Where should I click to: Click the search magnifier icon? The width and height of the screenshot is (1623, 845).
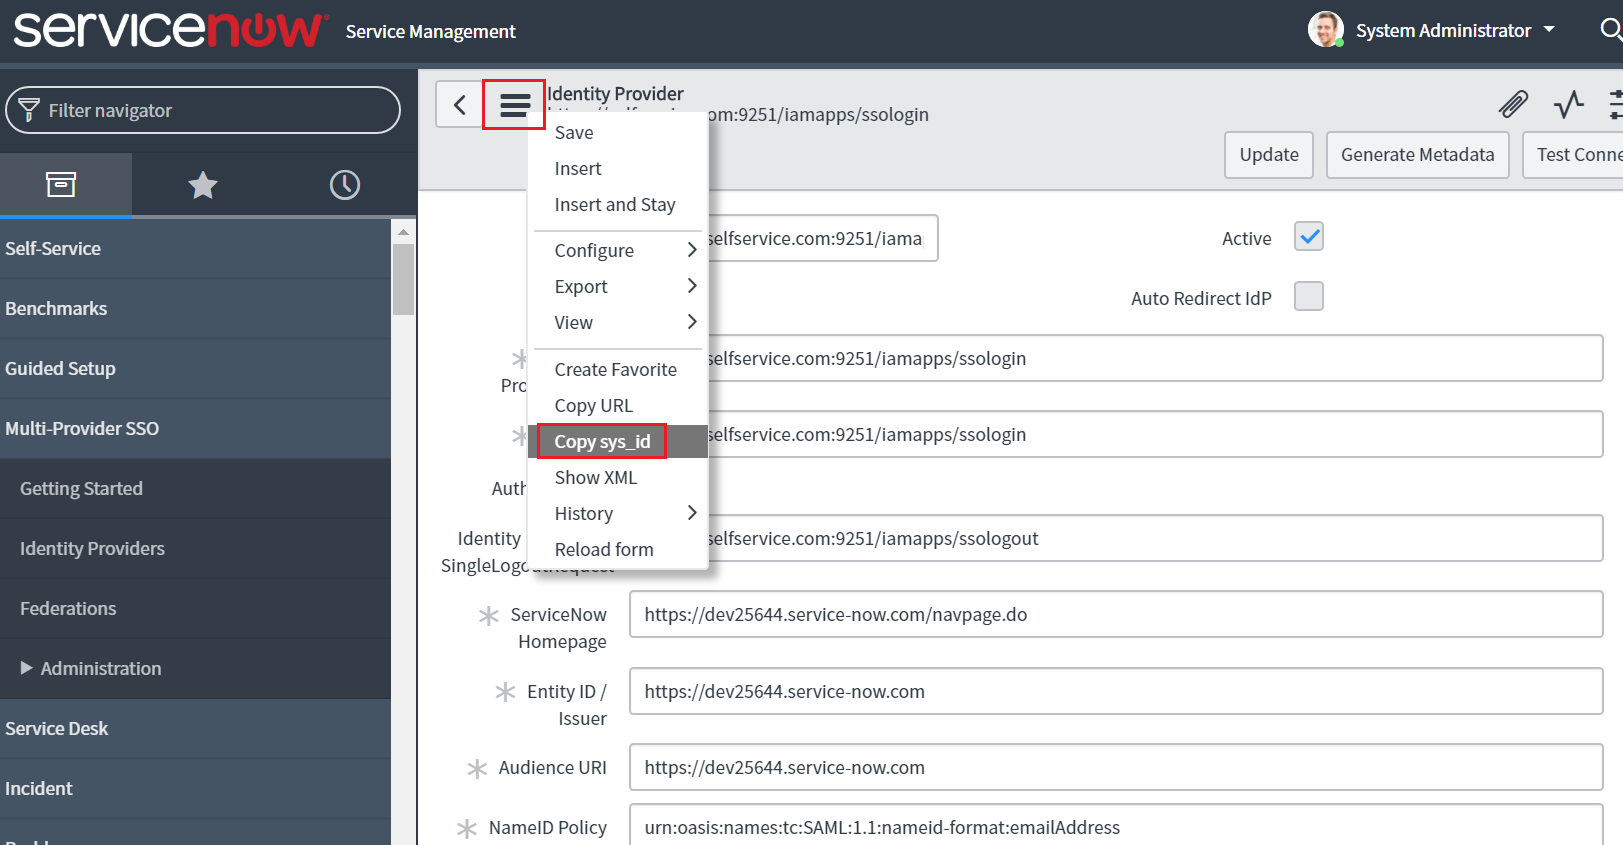point(1610,30)
